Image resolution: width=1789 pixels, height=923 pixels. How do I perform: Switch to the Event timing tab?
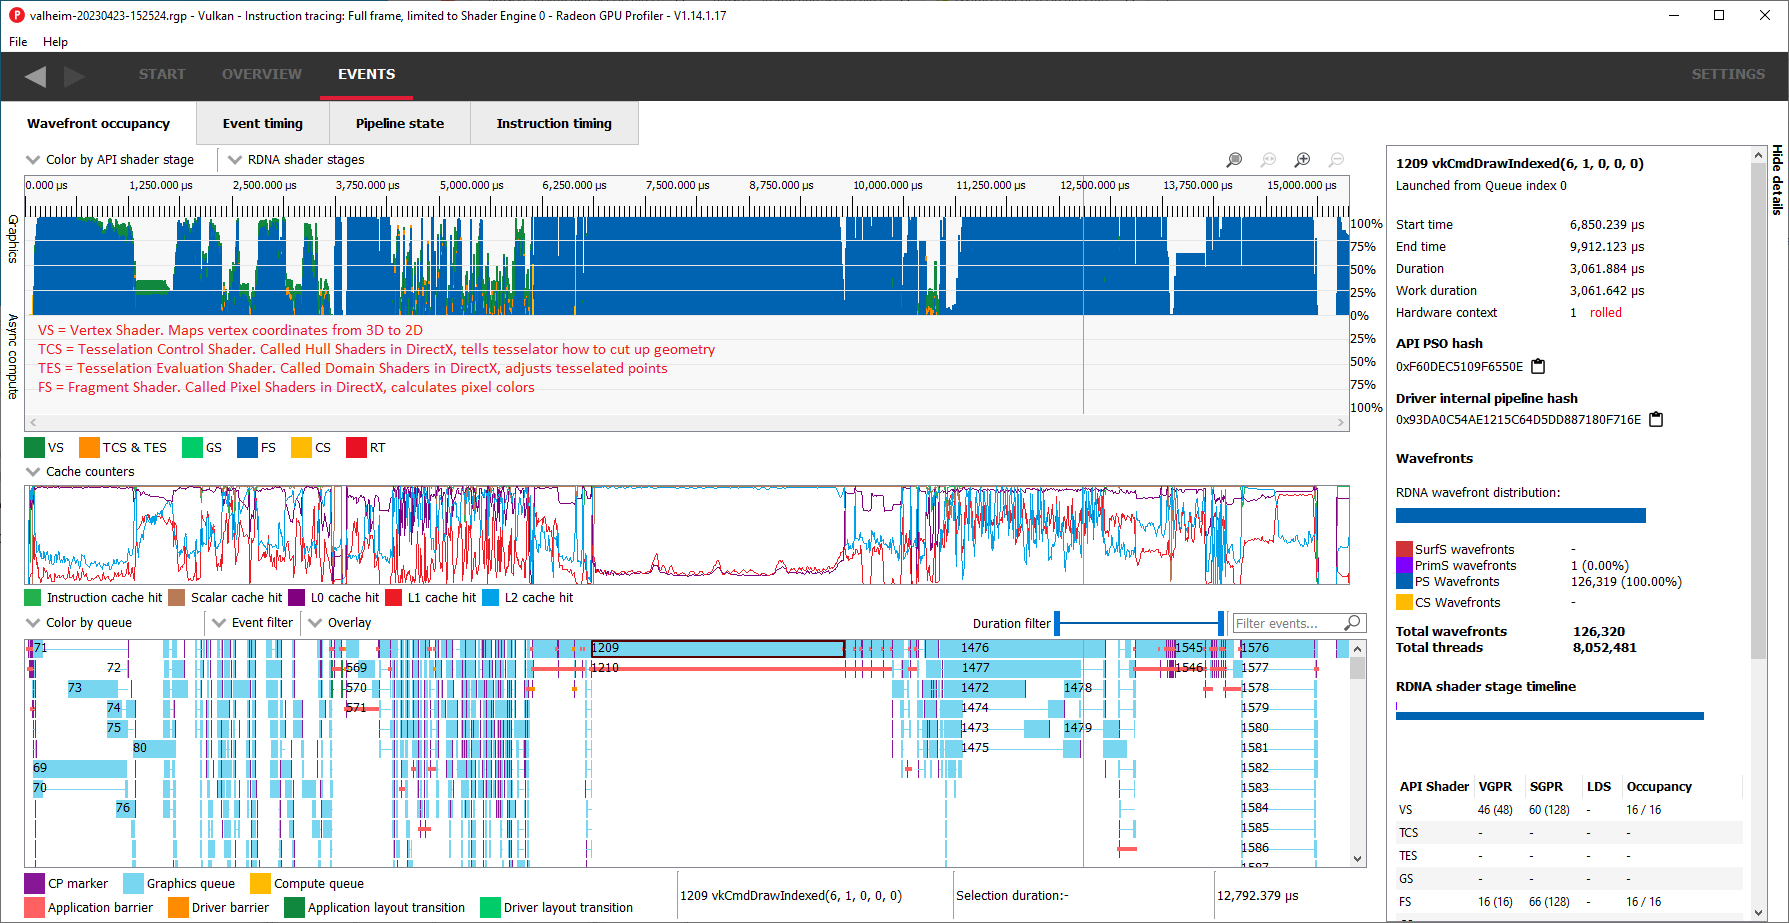(x=263, y=123)
